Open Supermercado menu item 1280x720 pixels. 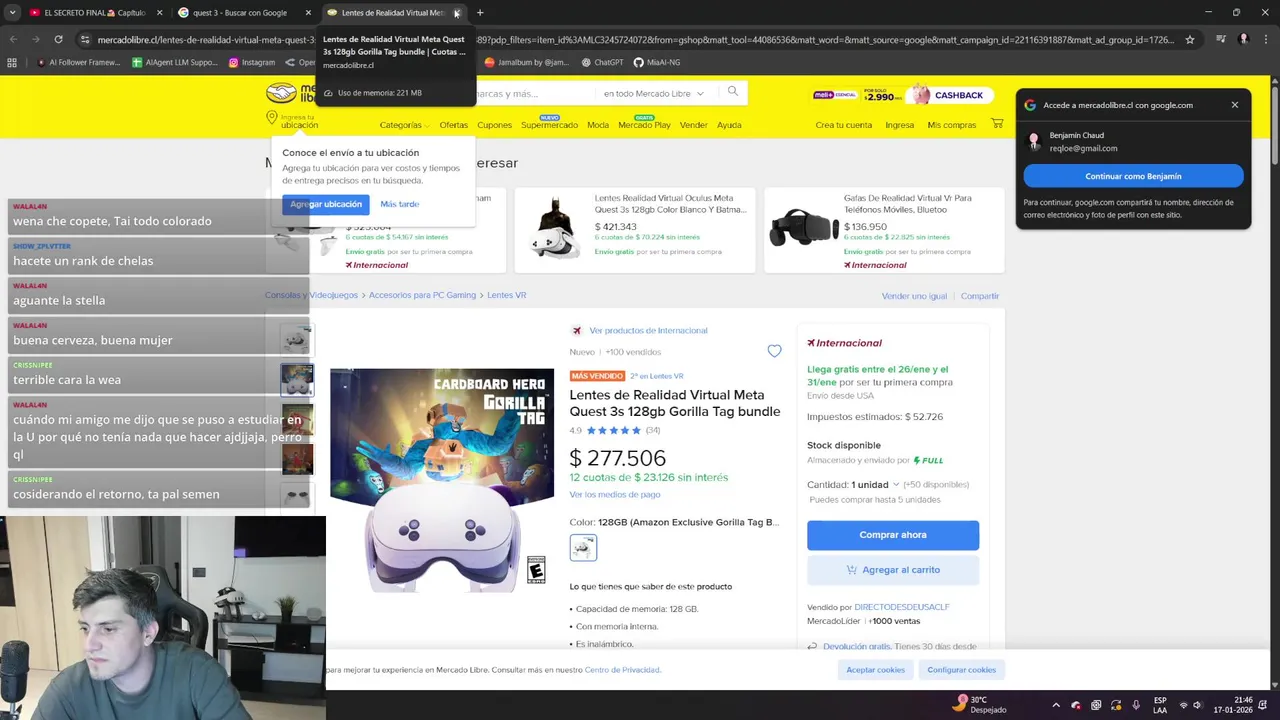tap(549, 125)
